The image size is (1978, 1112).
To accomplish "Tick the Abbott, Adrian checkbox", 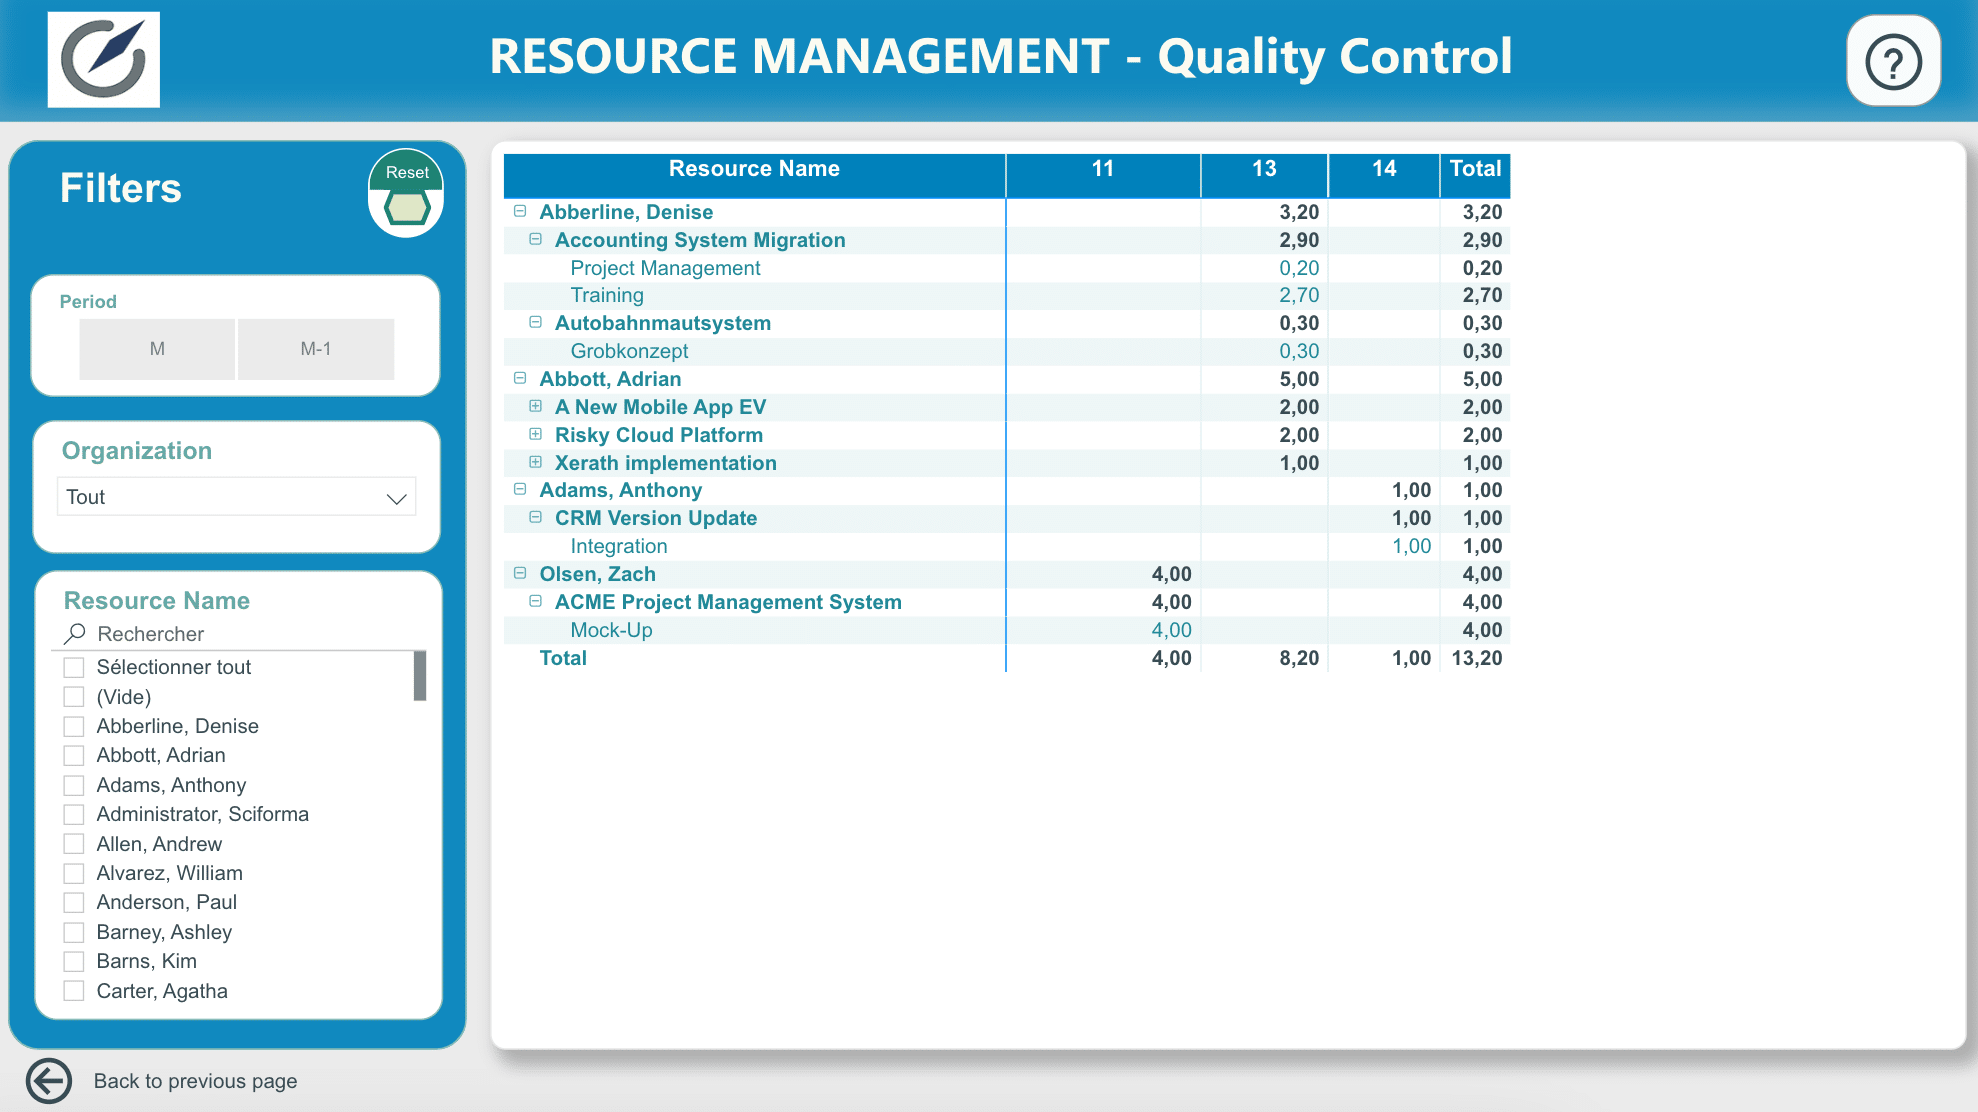I will point(74,755).
